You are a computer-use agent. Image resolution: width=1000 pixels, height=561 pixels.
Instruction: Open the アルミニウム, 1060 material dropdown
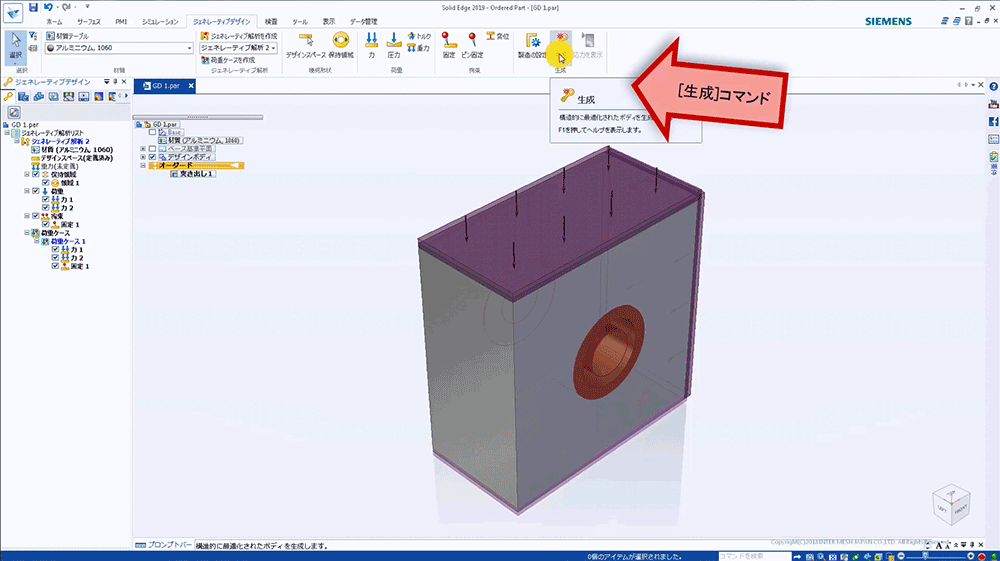pyautogui.click(x=189, y=48)
